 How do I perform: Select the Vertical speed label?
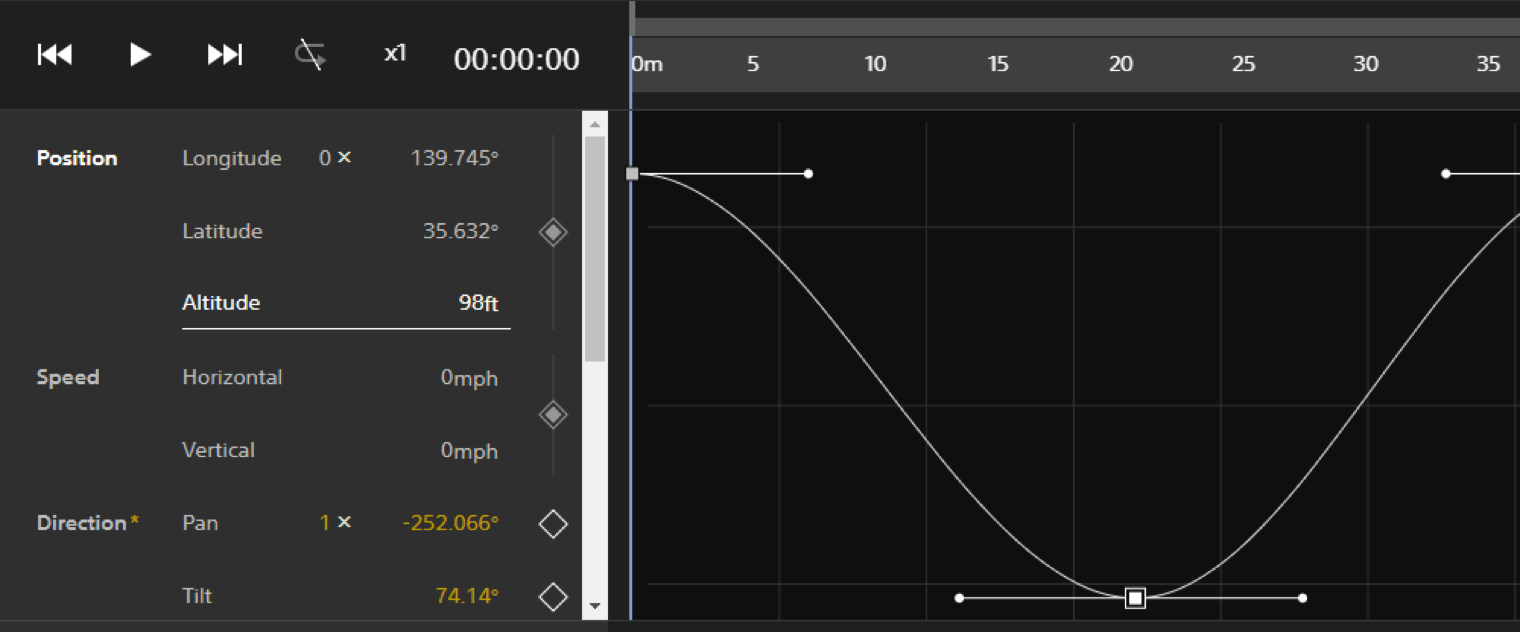pyautogui.click(x=218, y=450)
